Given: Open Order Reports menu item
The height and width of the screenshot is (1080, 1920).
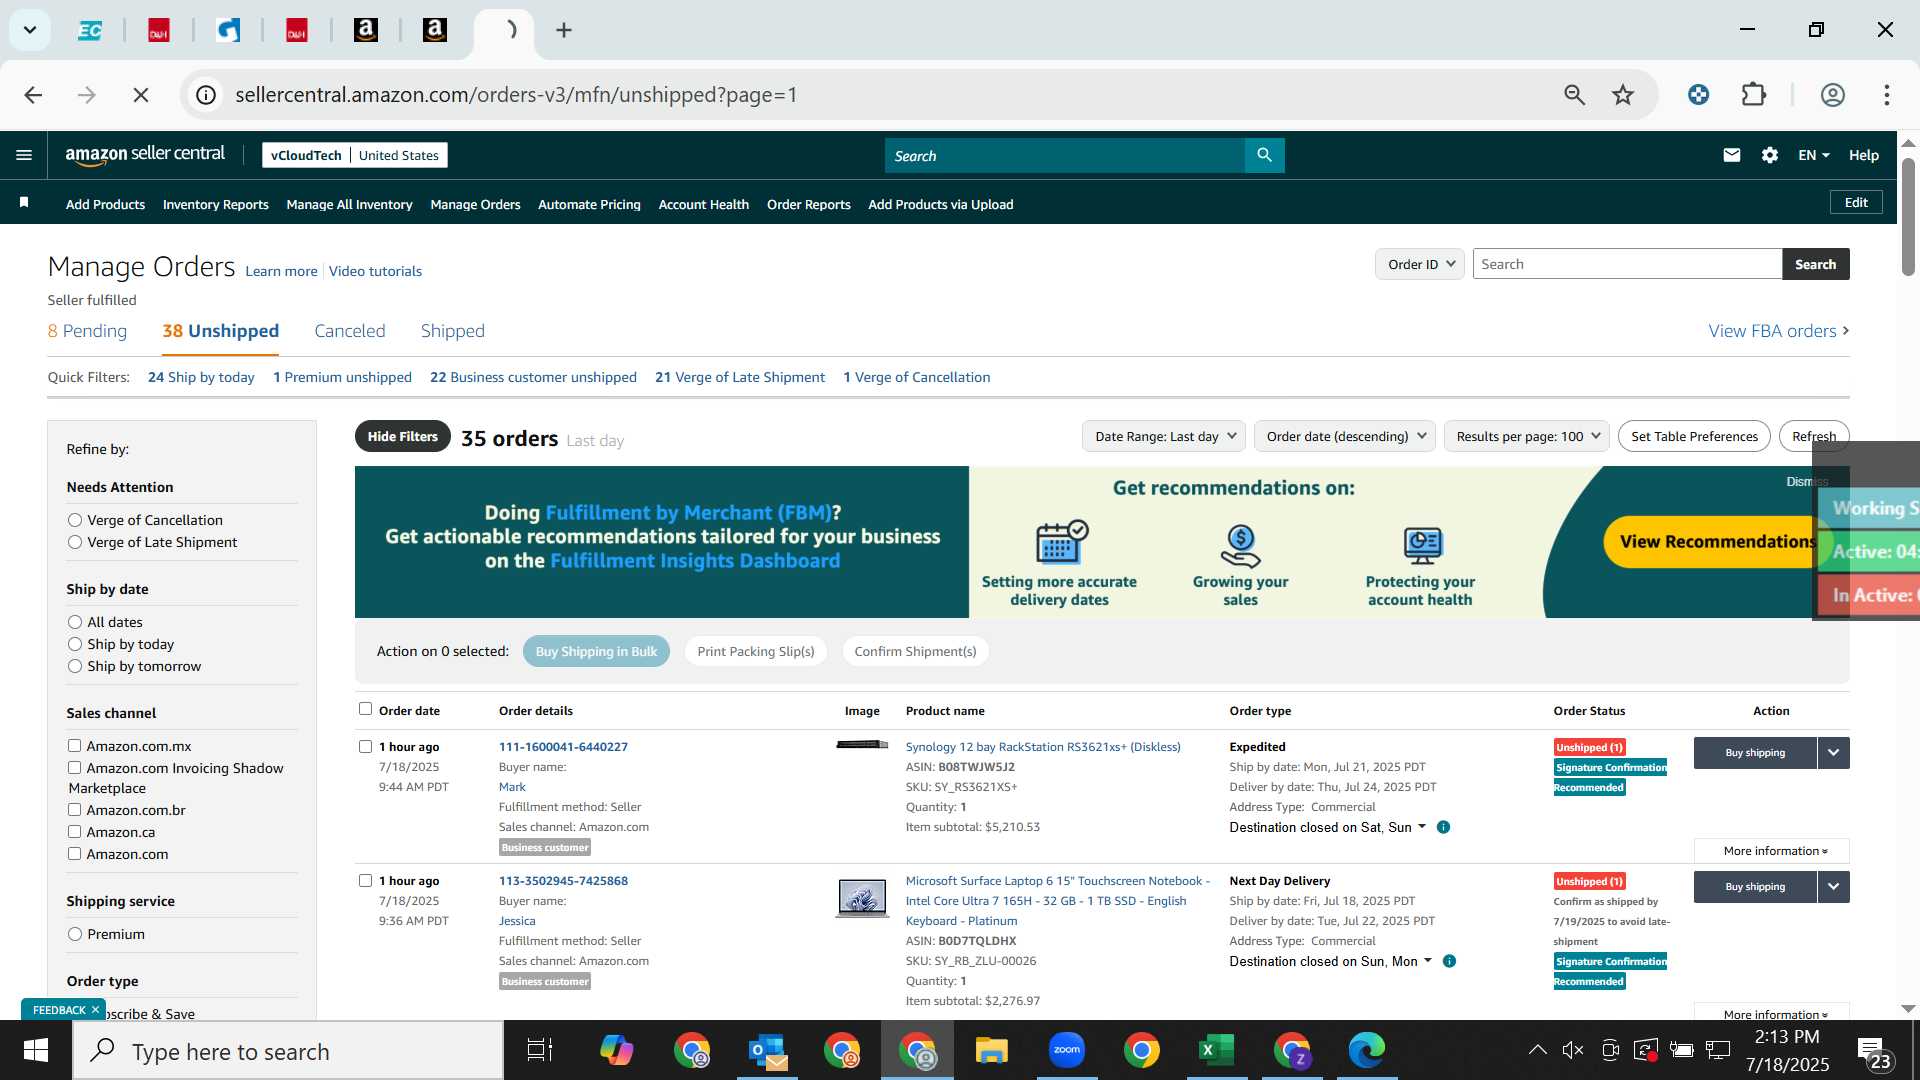Looking at the screenshot, I should pyautogui.click(x=809, y=204).
